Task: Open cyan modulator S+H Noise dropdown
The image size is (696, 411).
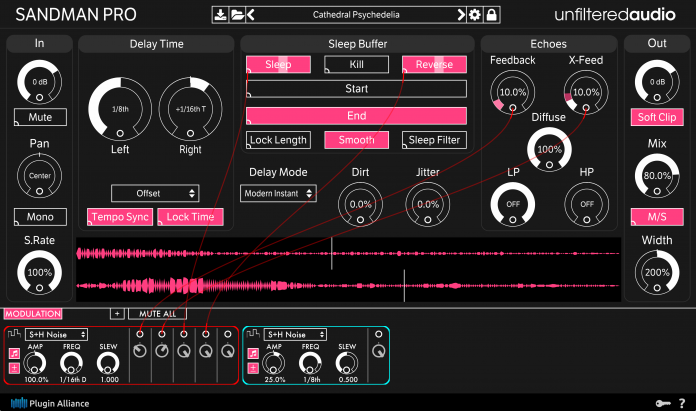Action: (295, 335)
